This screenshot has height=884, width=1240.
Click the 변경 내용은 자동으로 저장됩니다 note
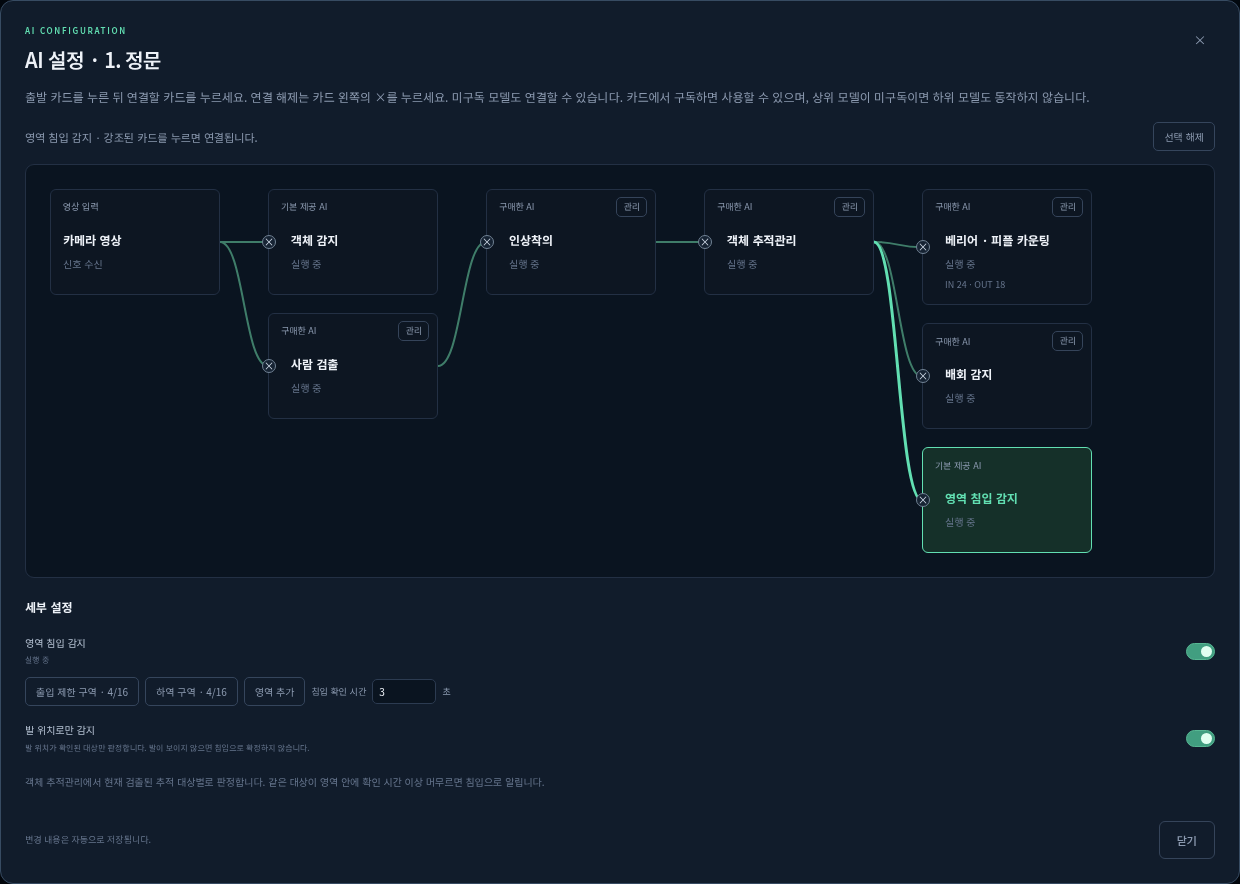88,840
